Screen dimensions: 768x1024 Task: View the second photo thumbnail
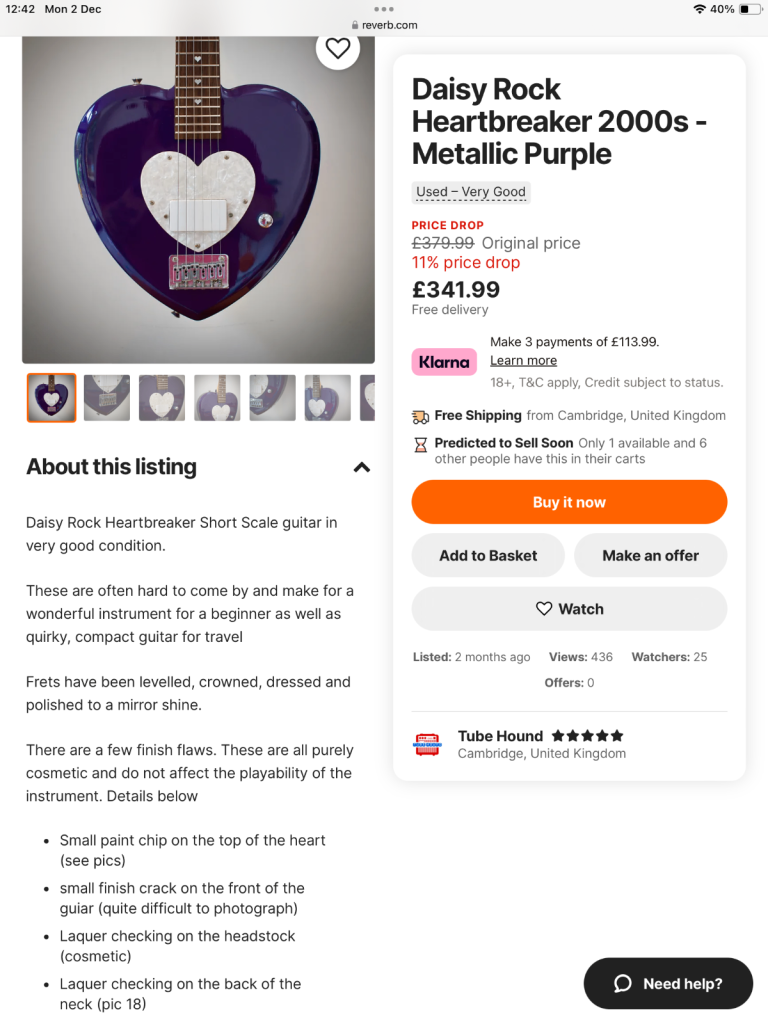[107, 398]
